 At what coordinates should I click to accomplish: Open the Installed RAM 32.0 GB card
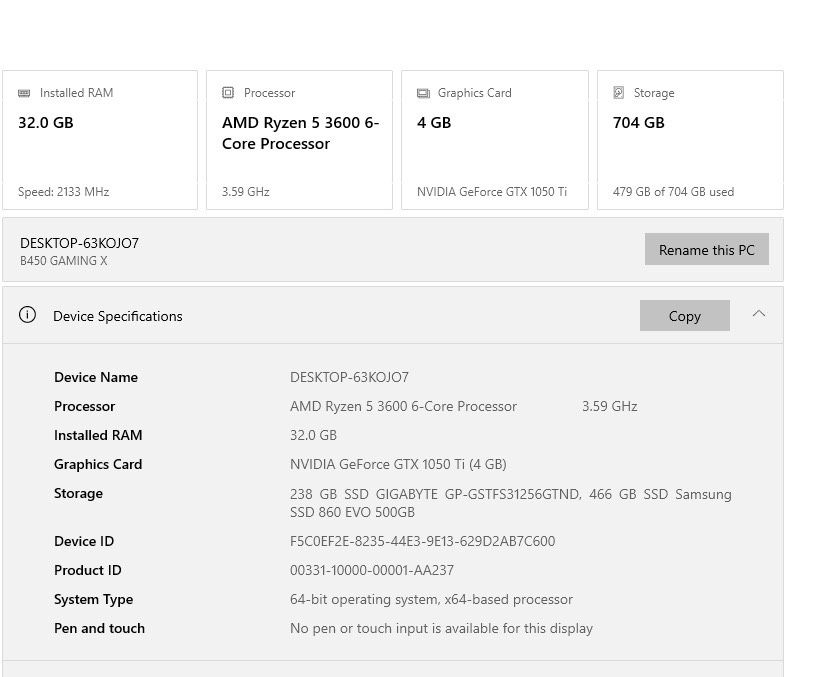coord(100,140)
